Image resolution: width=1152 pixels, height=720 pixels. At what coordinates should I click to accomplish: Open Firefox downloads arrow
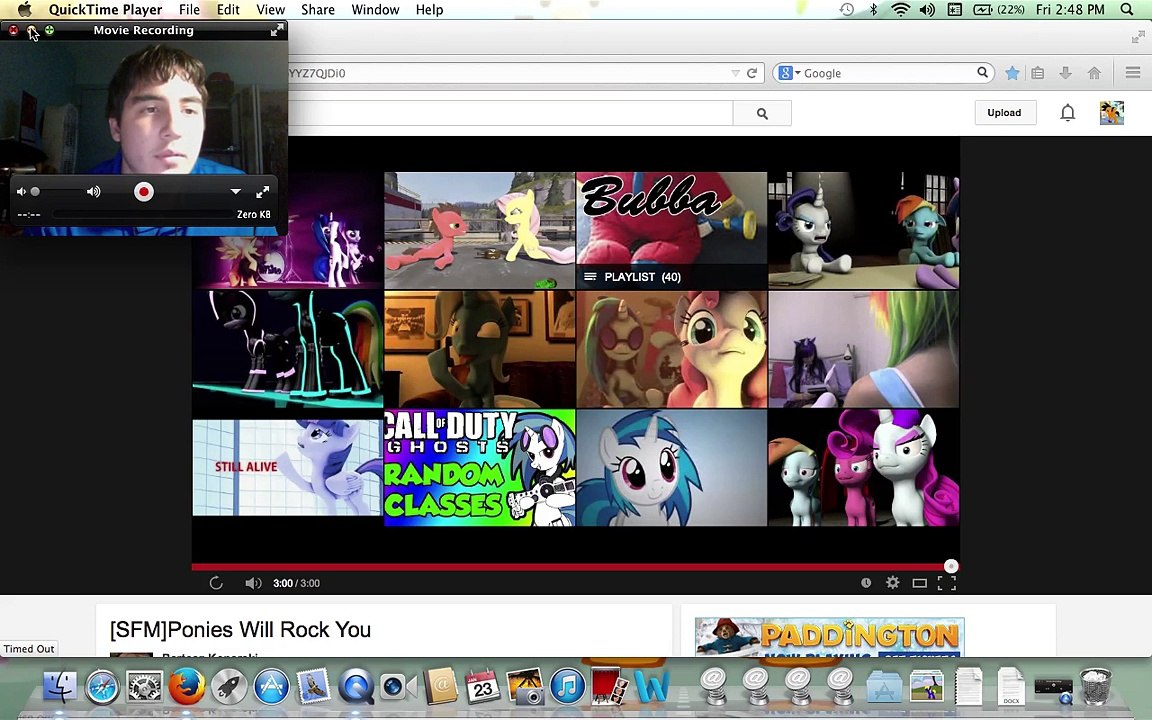point(1065,73)
